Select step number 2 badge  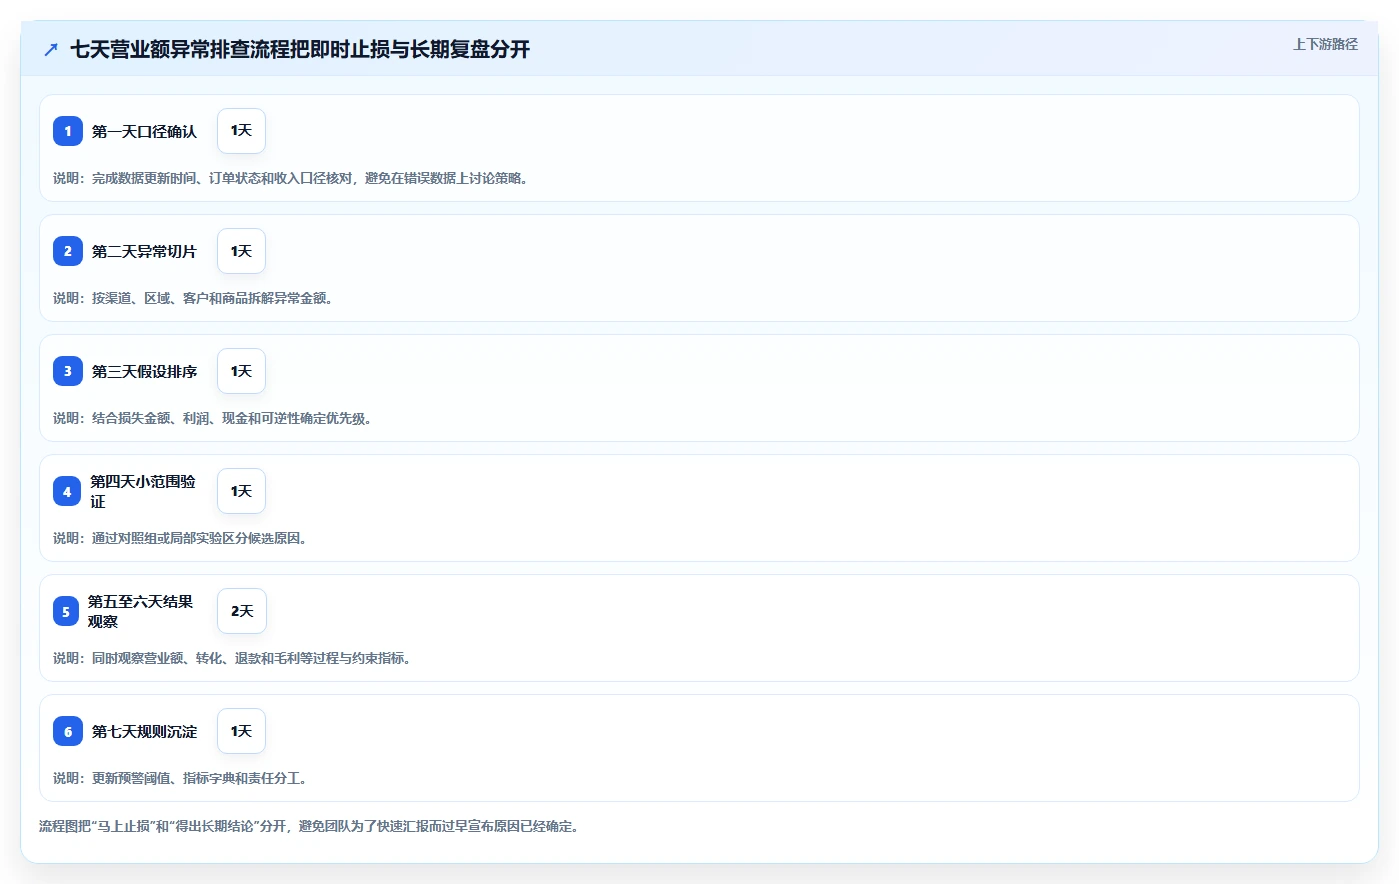(x=68, y=251)
